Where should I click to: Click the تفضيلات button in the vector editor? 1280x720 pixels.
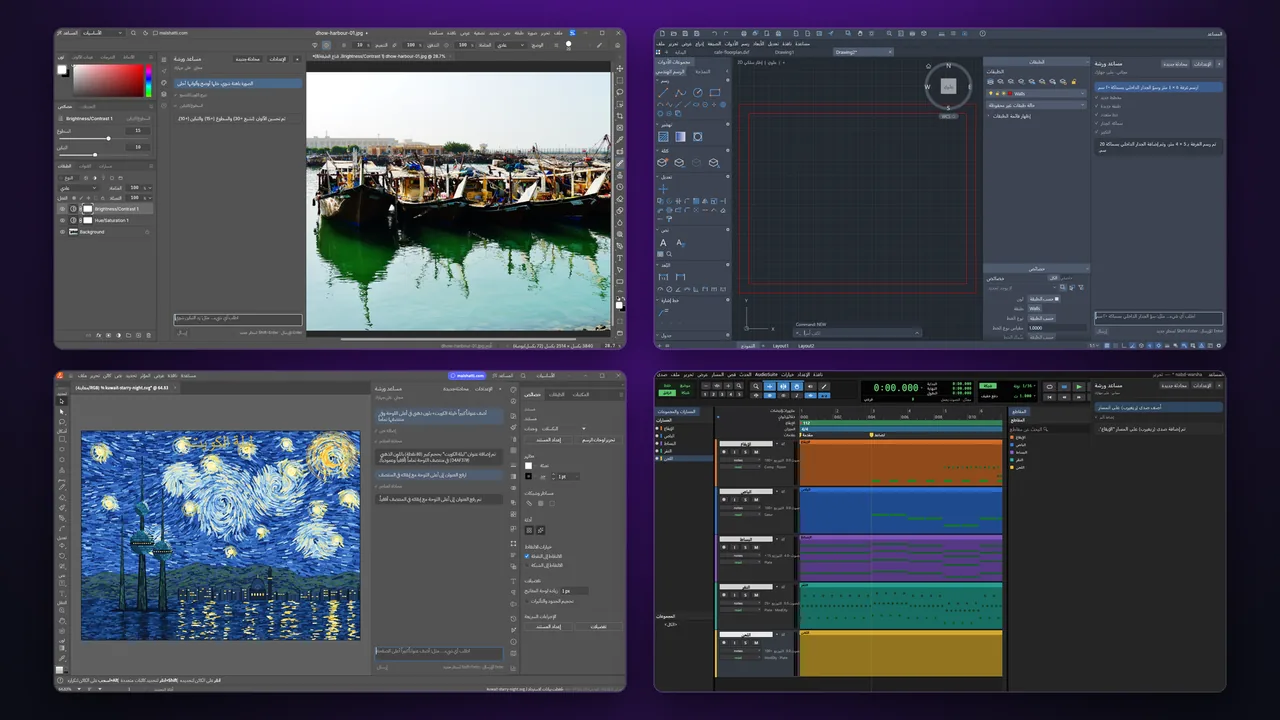(x=599, y=627)
